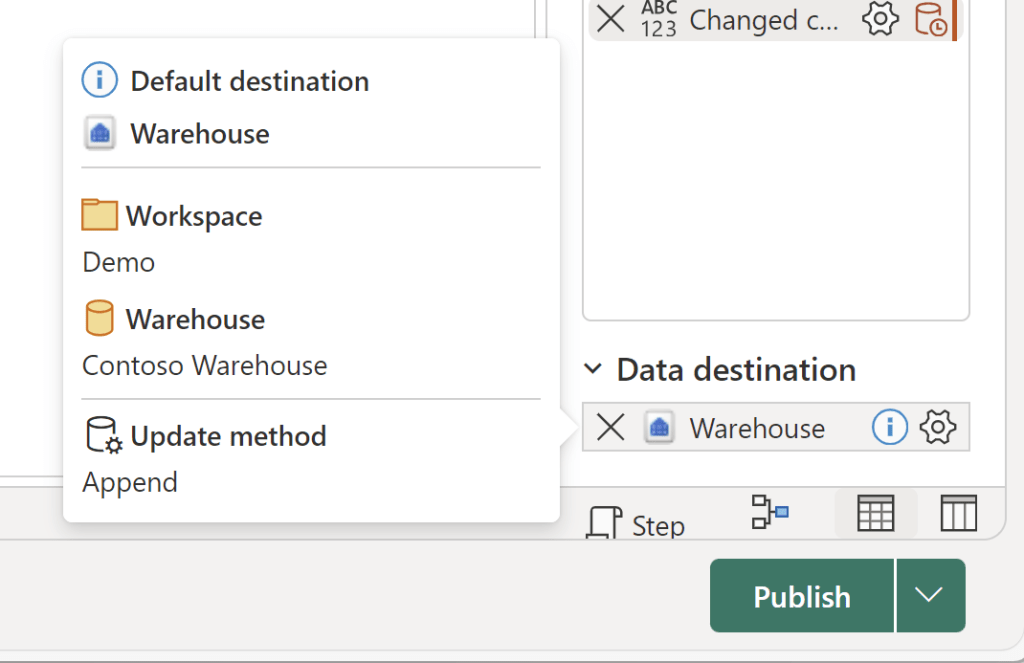Image resolution: width=1024 pixels, height=663 pixels.
Task: Remove the Warehouse data destination
Action: pos(610,428)
